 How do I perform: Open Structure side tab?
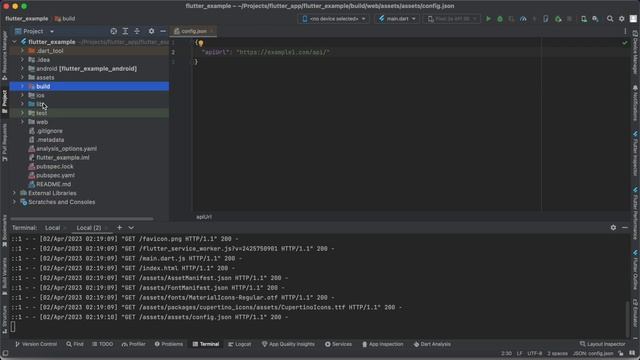click(4, 320)
